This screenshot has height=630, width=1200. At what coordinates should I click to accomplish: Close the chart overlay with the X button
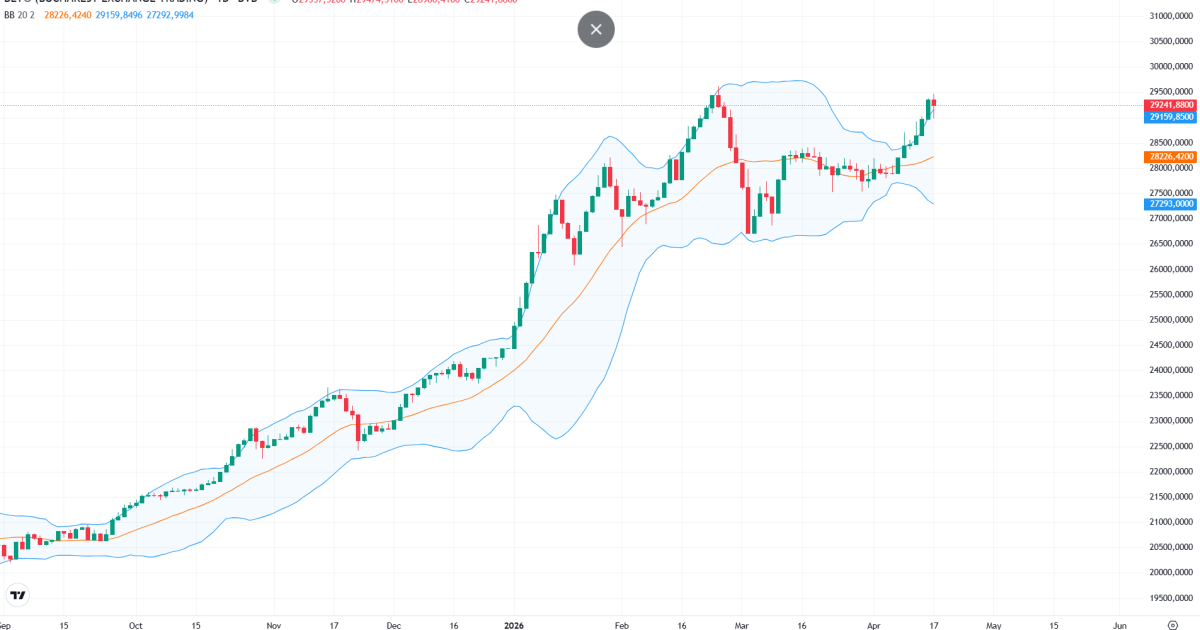click(x=596, y=29)
